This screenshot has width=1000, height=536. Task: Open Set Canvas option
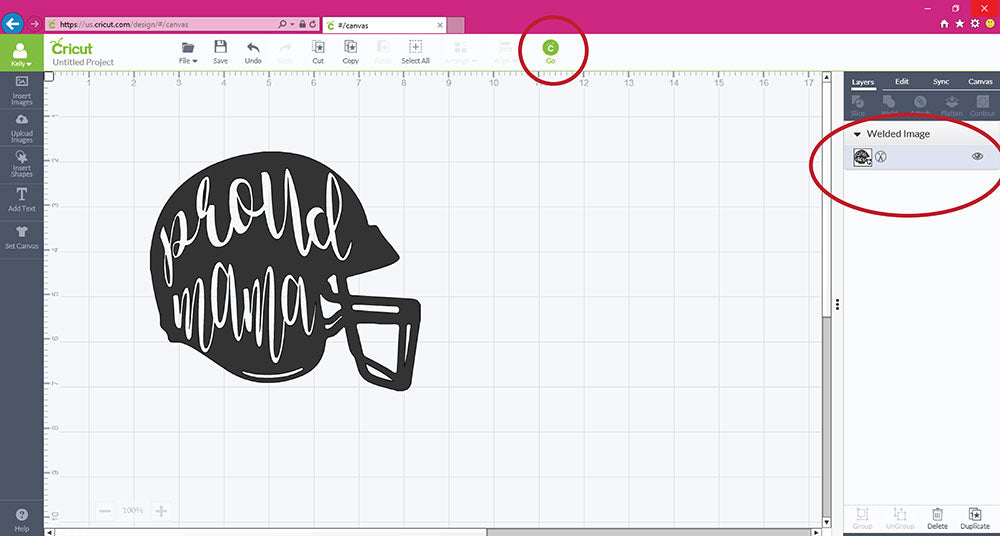click(x=22, y=237)
